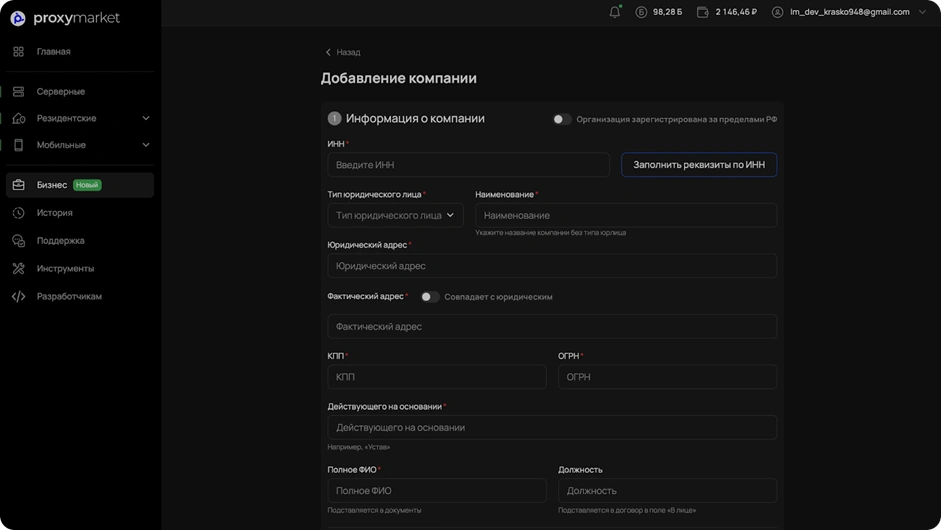The image size is (941, 530).
Task: Click the Мобильные phone icon
Action: tap(19, 145)
